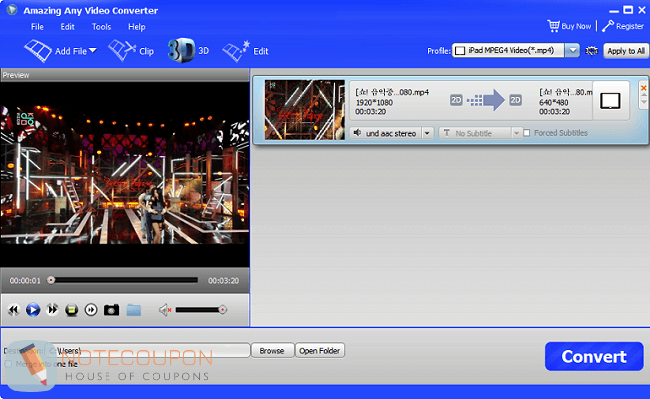Remove the file with orange X
The width and height of the screenshot is (650, 399).
click(643, 88)
